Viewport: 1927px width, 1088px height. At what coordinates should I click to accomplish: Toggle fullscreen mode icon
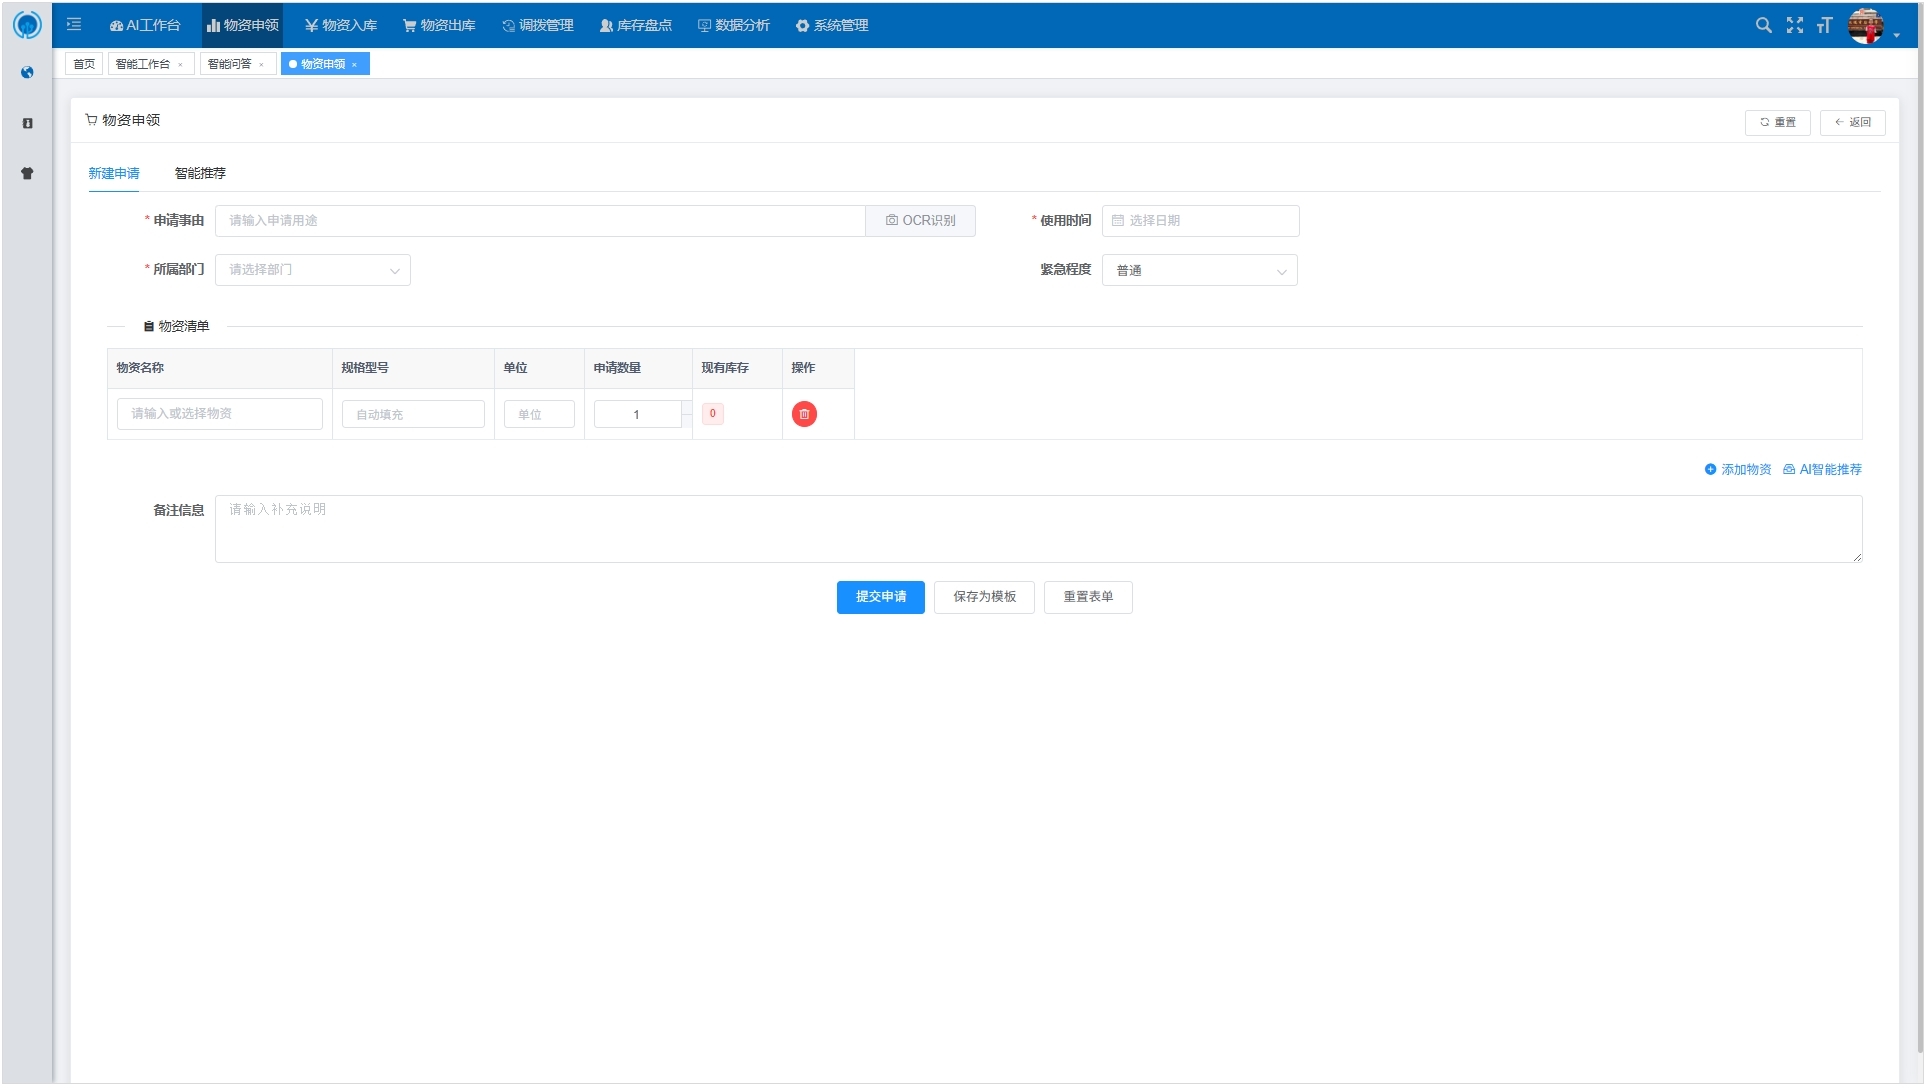pyautogui.click(x=1795, y=25)
